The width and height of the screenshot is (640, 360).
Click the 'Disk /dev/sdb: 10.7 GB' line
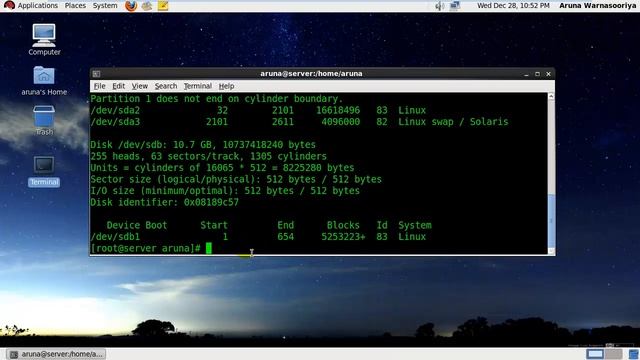(203, 145)
